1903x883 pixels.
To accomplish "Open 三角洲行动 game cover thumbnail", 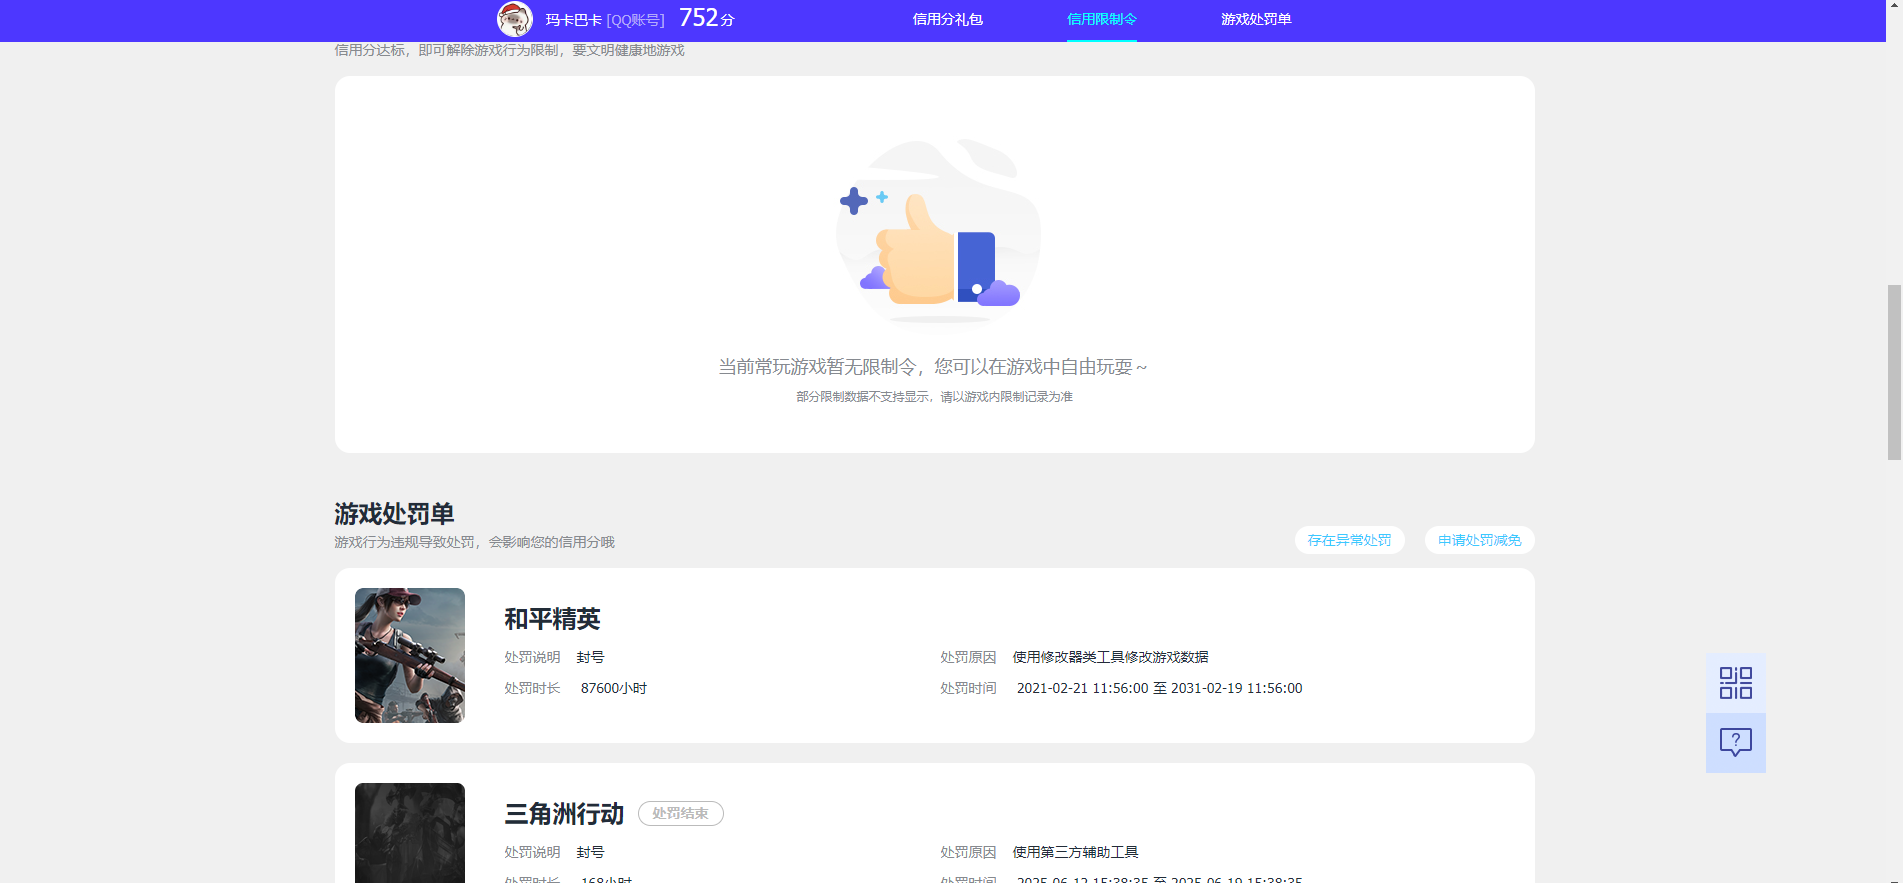I will tap(410, 832).
